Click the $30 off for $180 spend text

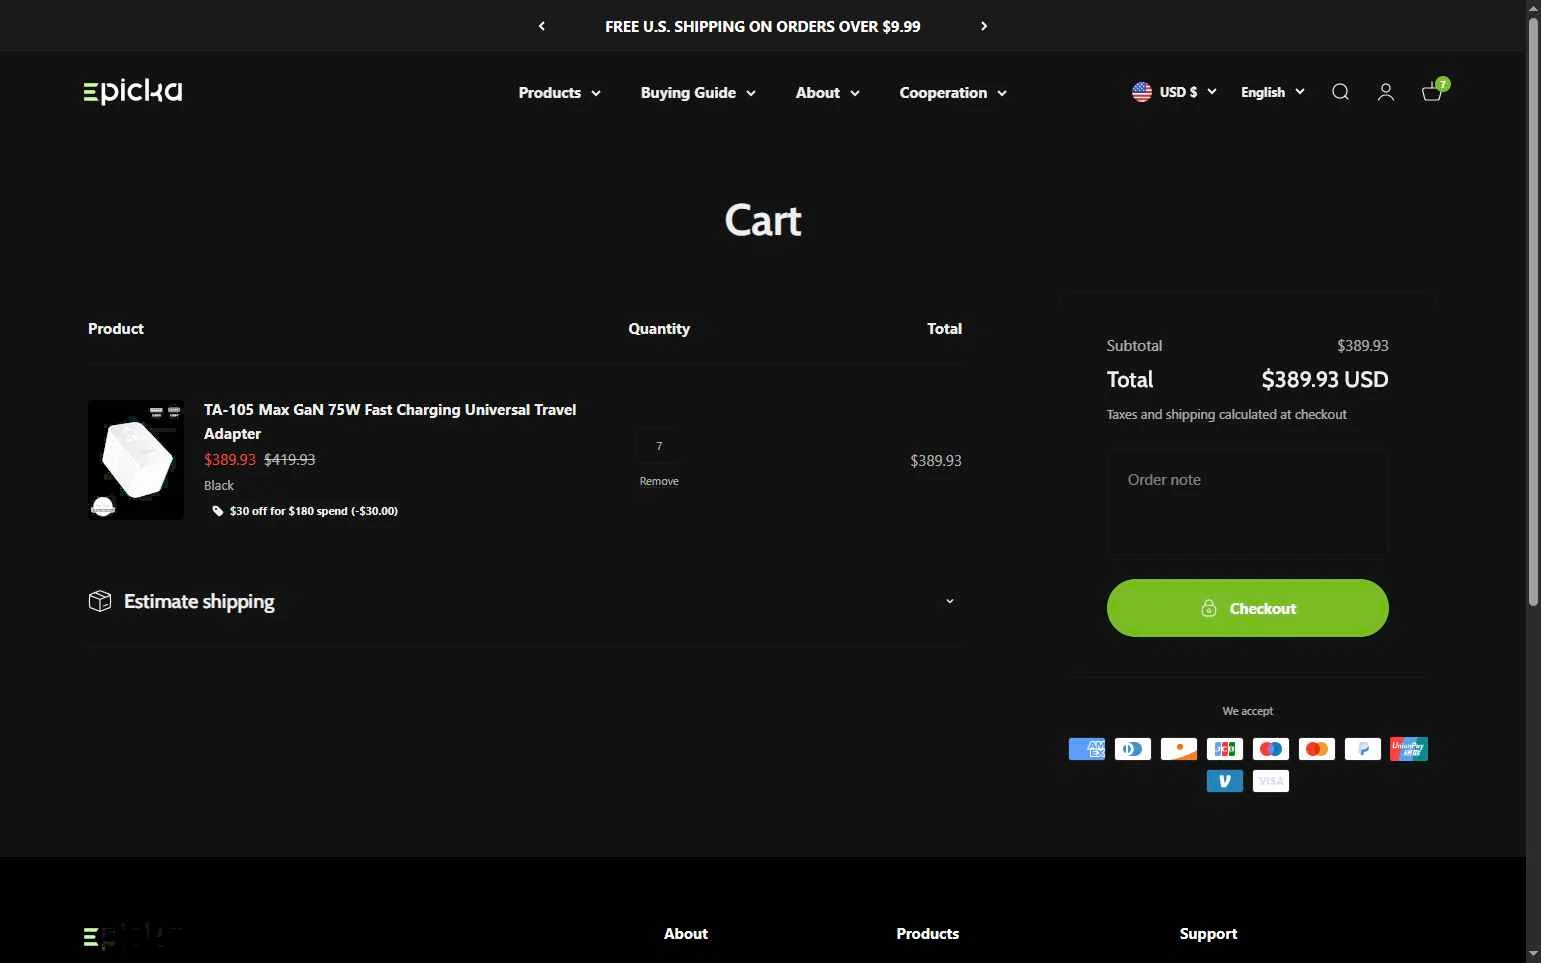(314, 511)
